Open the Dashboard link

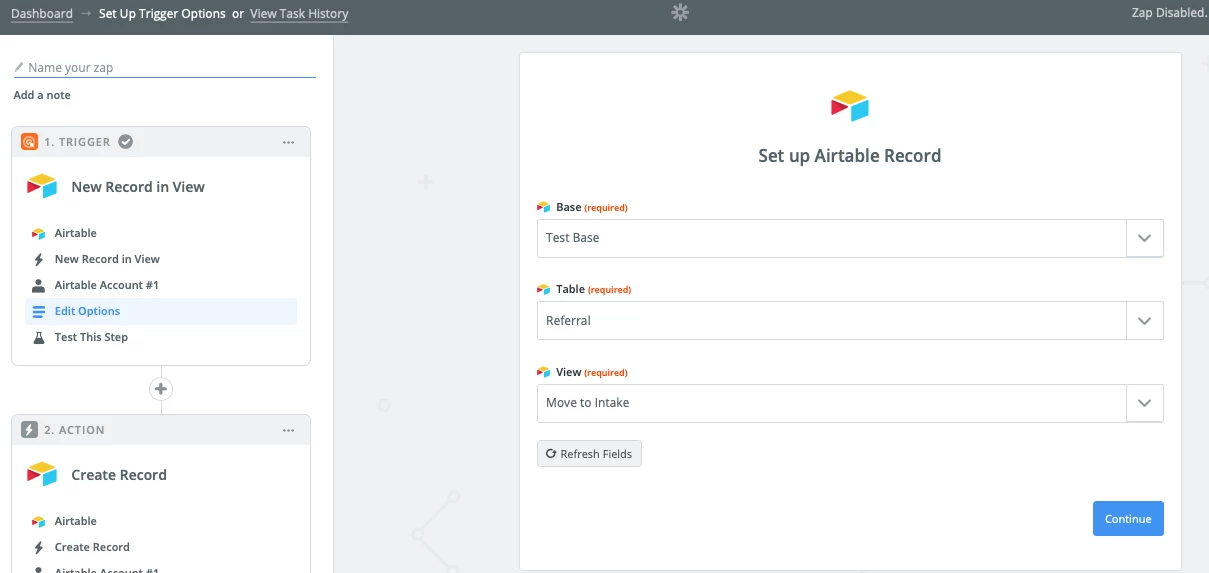[42, 14]
